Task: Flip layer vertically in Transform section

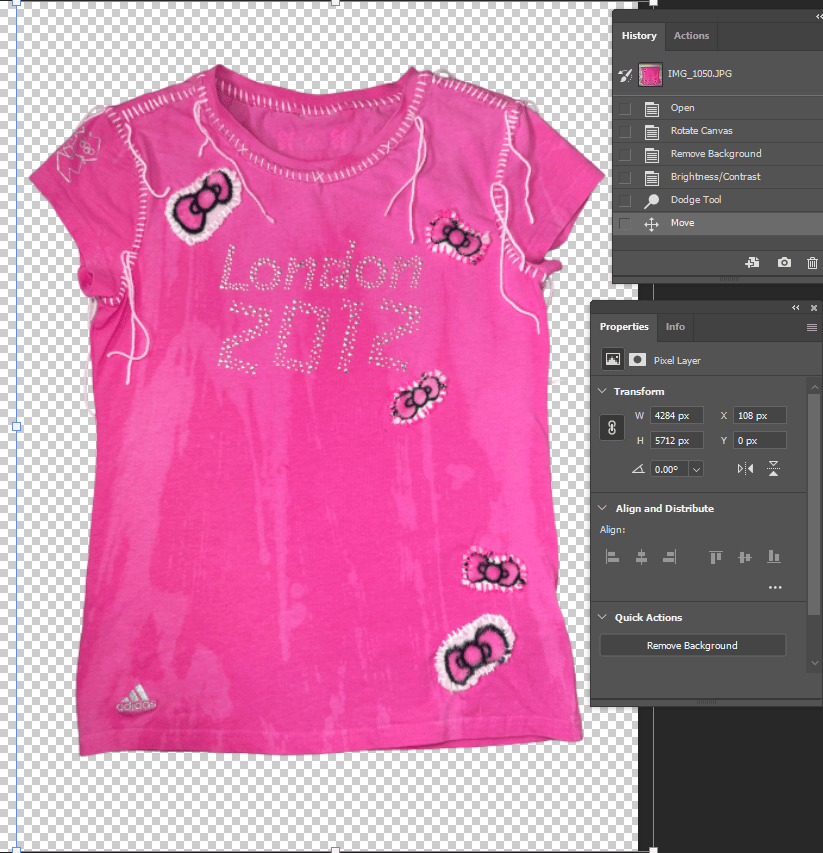Action: click(773, 469)
